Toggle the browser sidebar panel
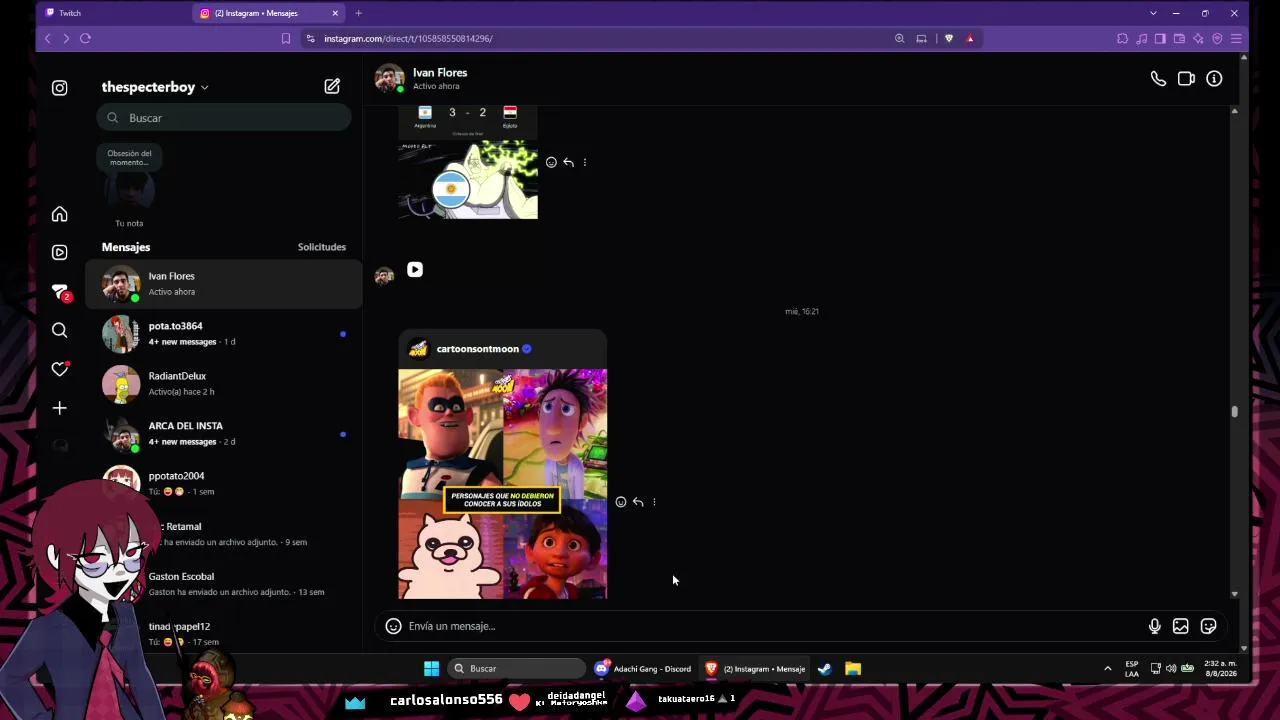 1160,39
